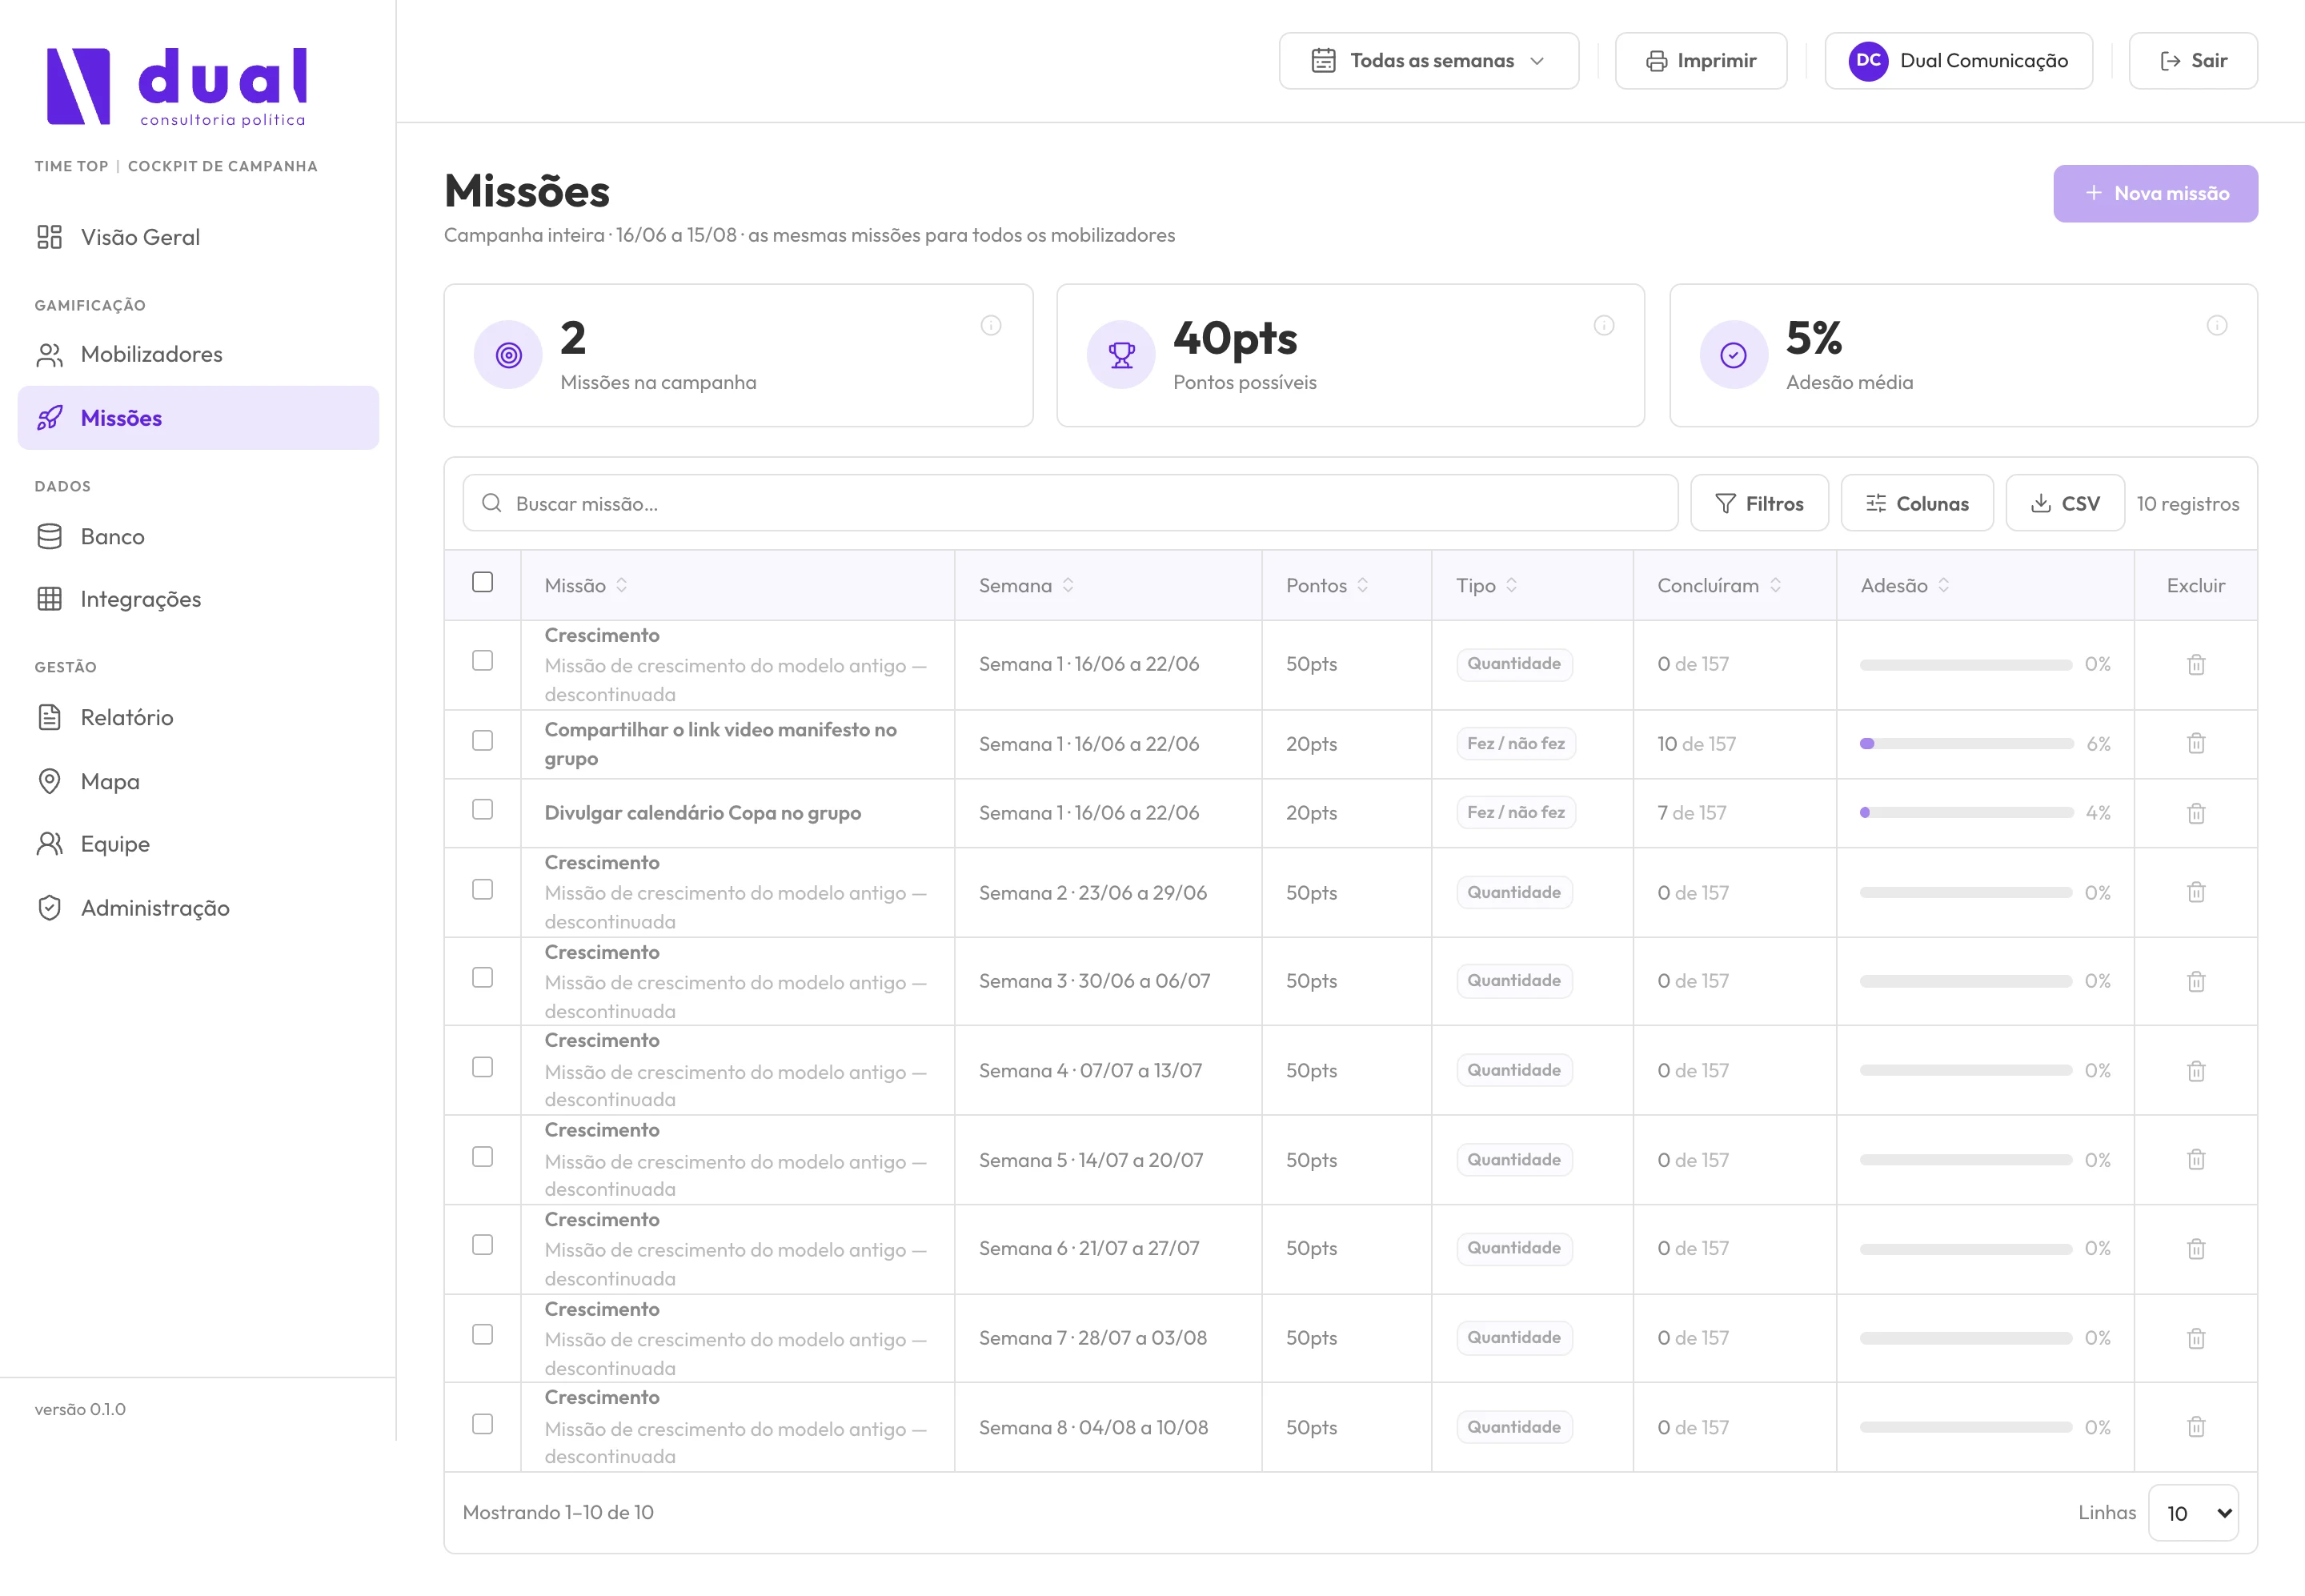Click the target icon on Missões na campanha

(x=508, y=355)
